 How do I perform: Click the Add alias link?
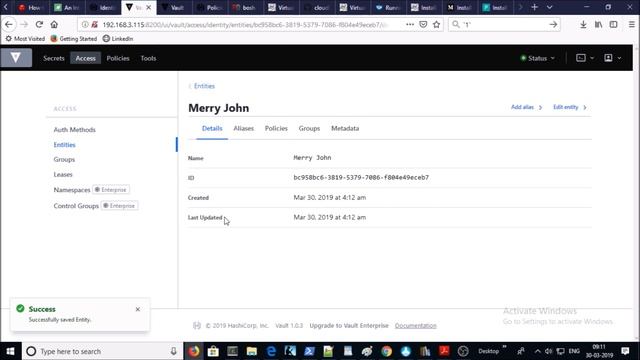tap(526, 107)
